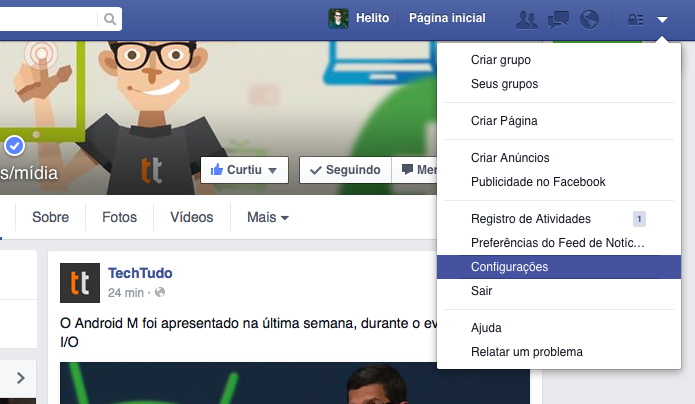Collapse the account dropdown arrow
The height and width of the screenshot is (404, 695).
point(663,19)
